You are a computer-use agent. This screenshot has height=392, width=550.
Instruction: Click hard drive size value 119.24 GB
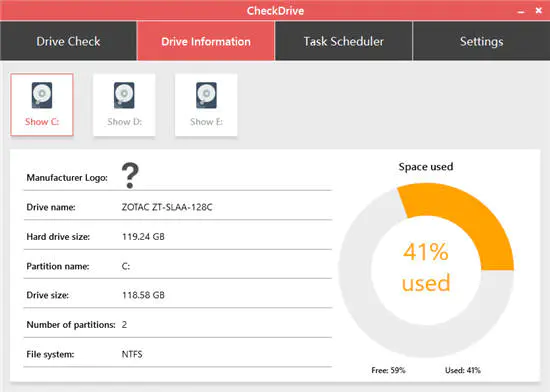click(x=143, y=237)
